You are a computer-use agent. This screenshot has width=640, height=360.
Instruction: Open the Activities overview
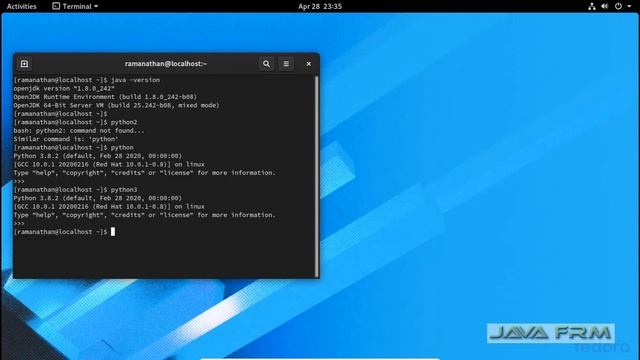coord(22,6)
